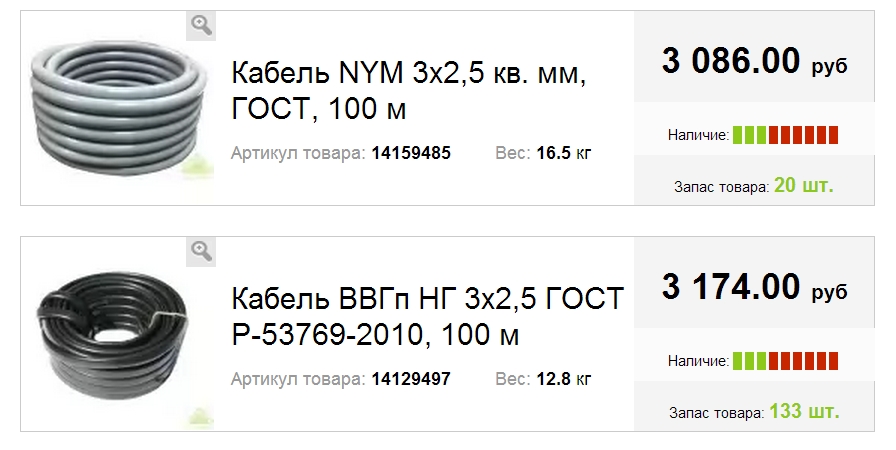The height and width of the screenshot is (450, 896).
Task: Click article number 14159485
Action: 411,154
